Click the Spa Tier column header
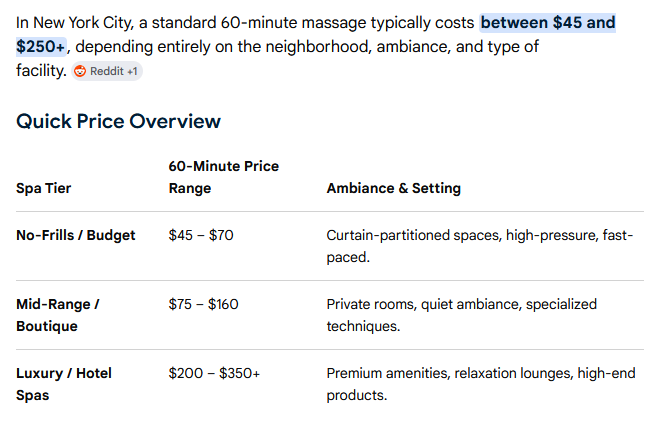This screenshot has width=670, height=440. click(44, 188)
